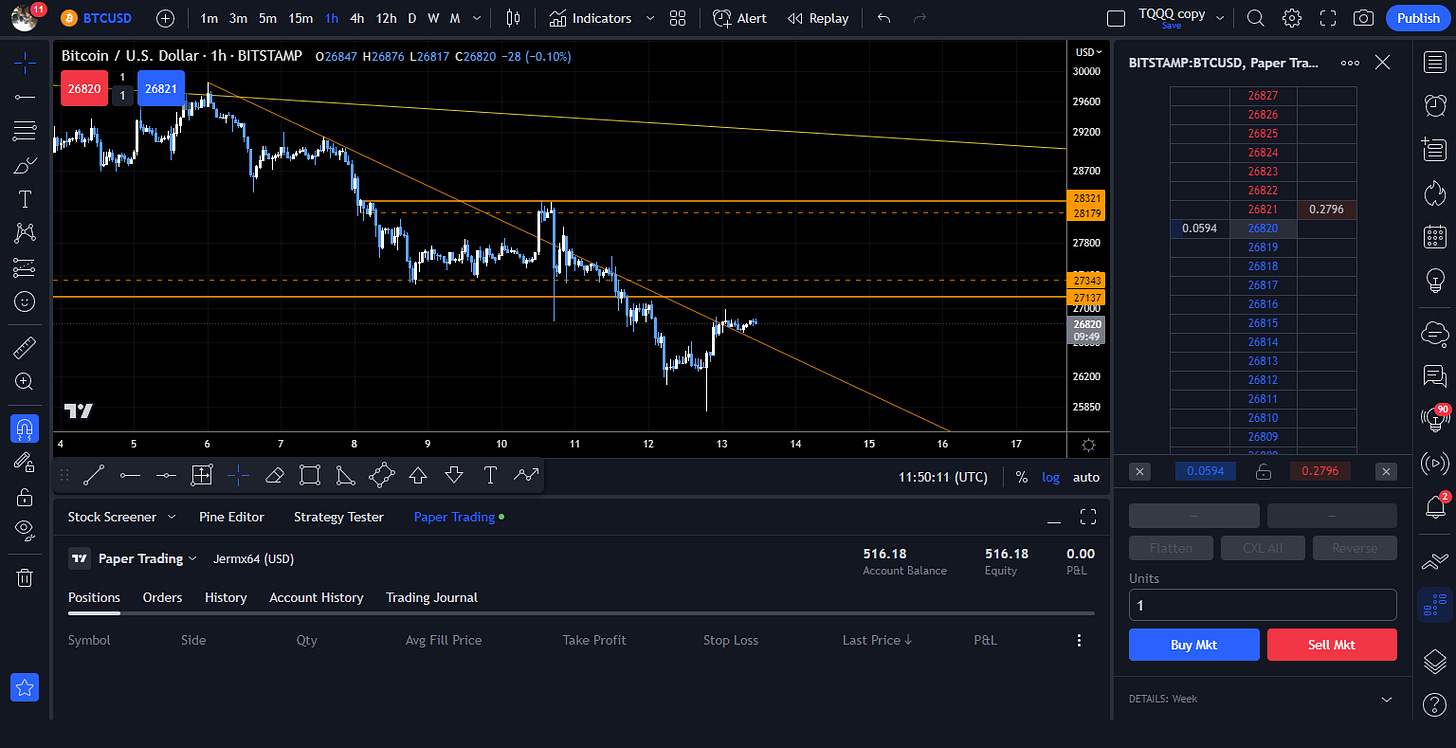The image size is (1456, 748).
Task: Open the economic calendar icon
Action: tap(1435, 237)
